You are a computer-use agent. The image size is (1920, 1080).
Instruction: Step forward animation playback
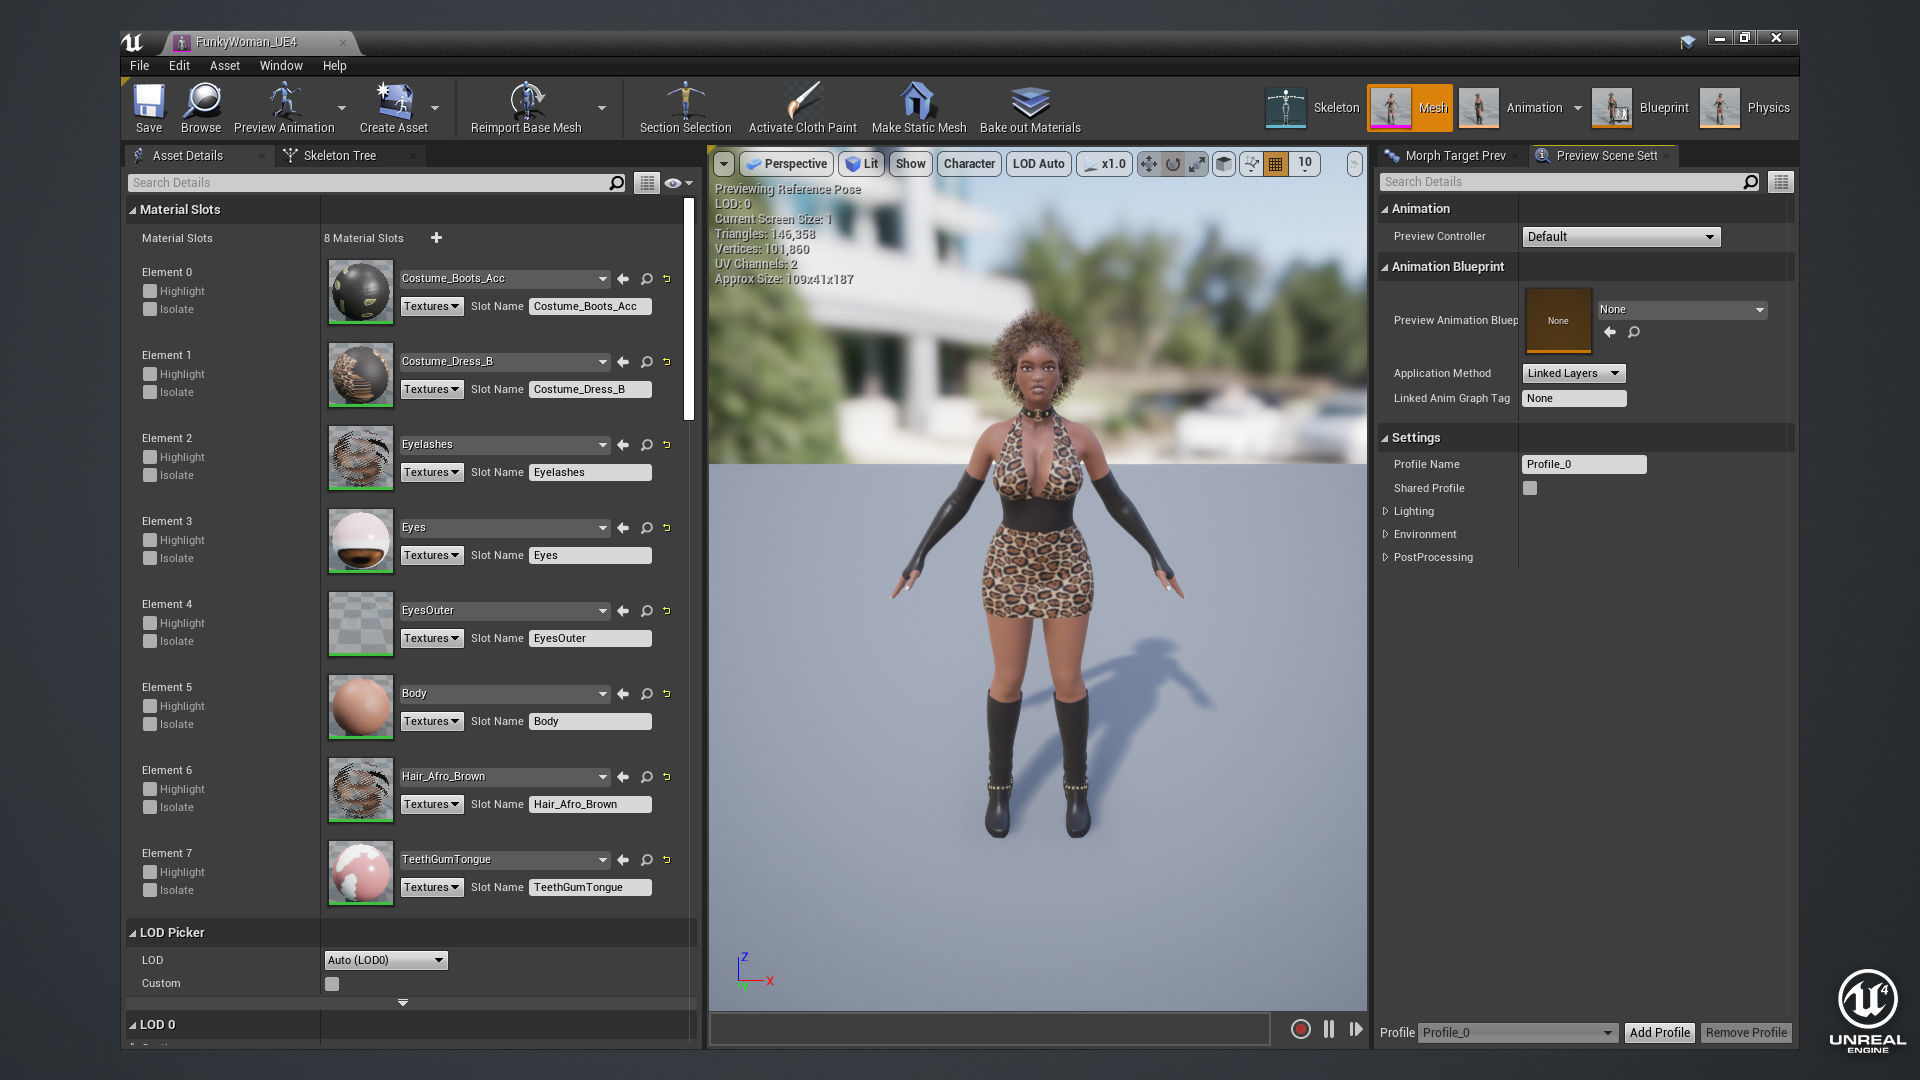click(x=1356, y=1029)
